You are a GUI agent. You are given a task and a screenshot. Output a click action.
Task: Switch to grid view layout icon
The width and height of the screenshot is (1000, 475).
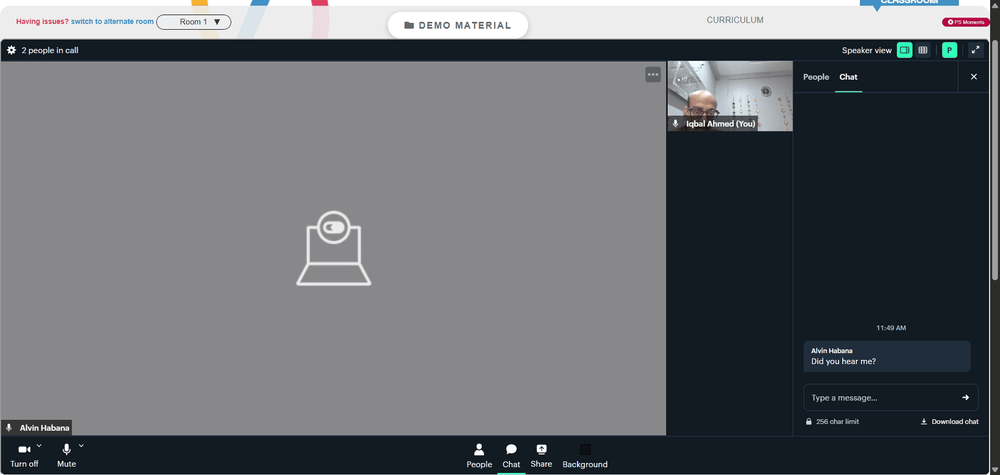[922, 50]
